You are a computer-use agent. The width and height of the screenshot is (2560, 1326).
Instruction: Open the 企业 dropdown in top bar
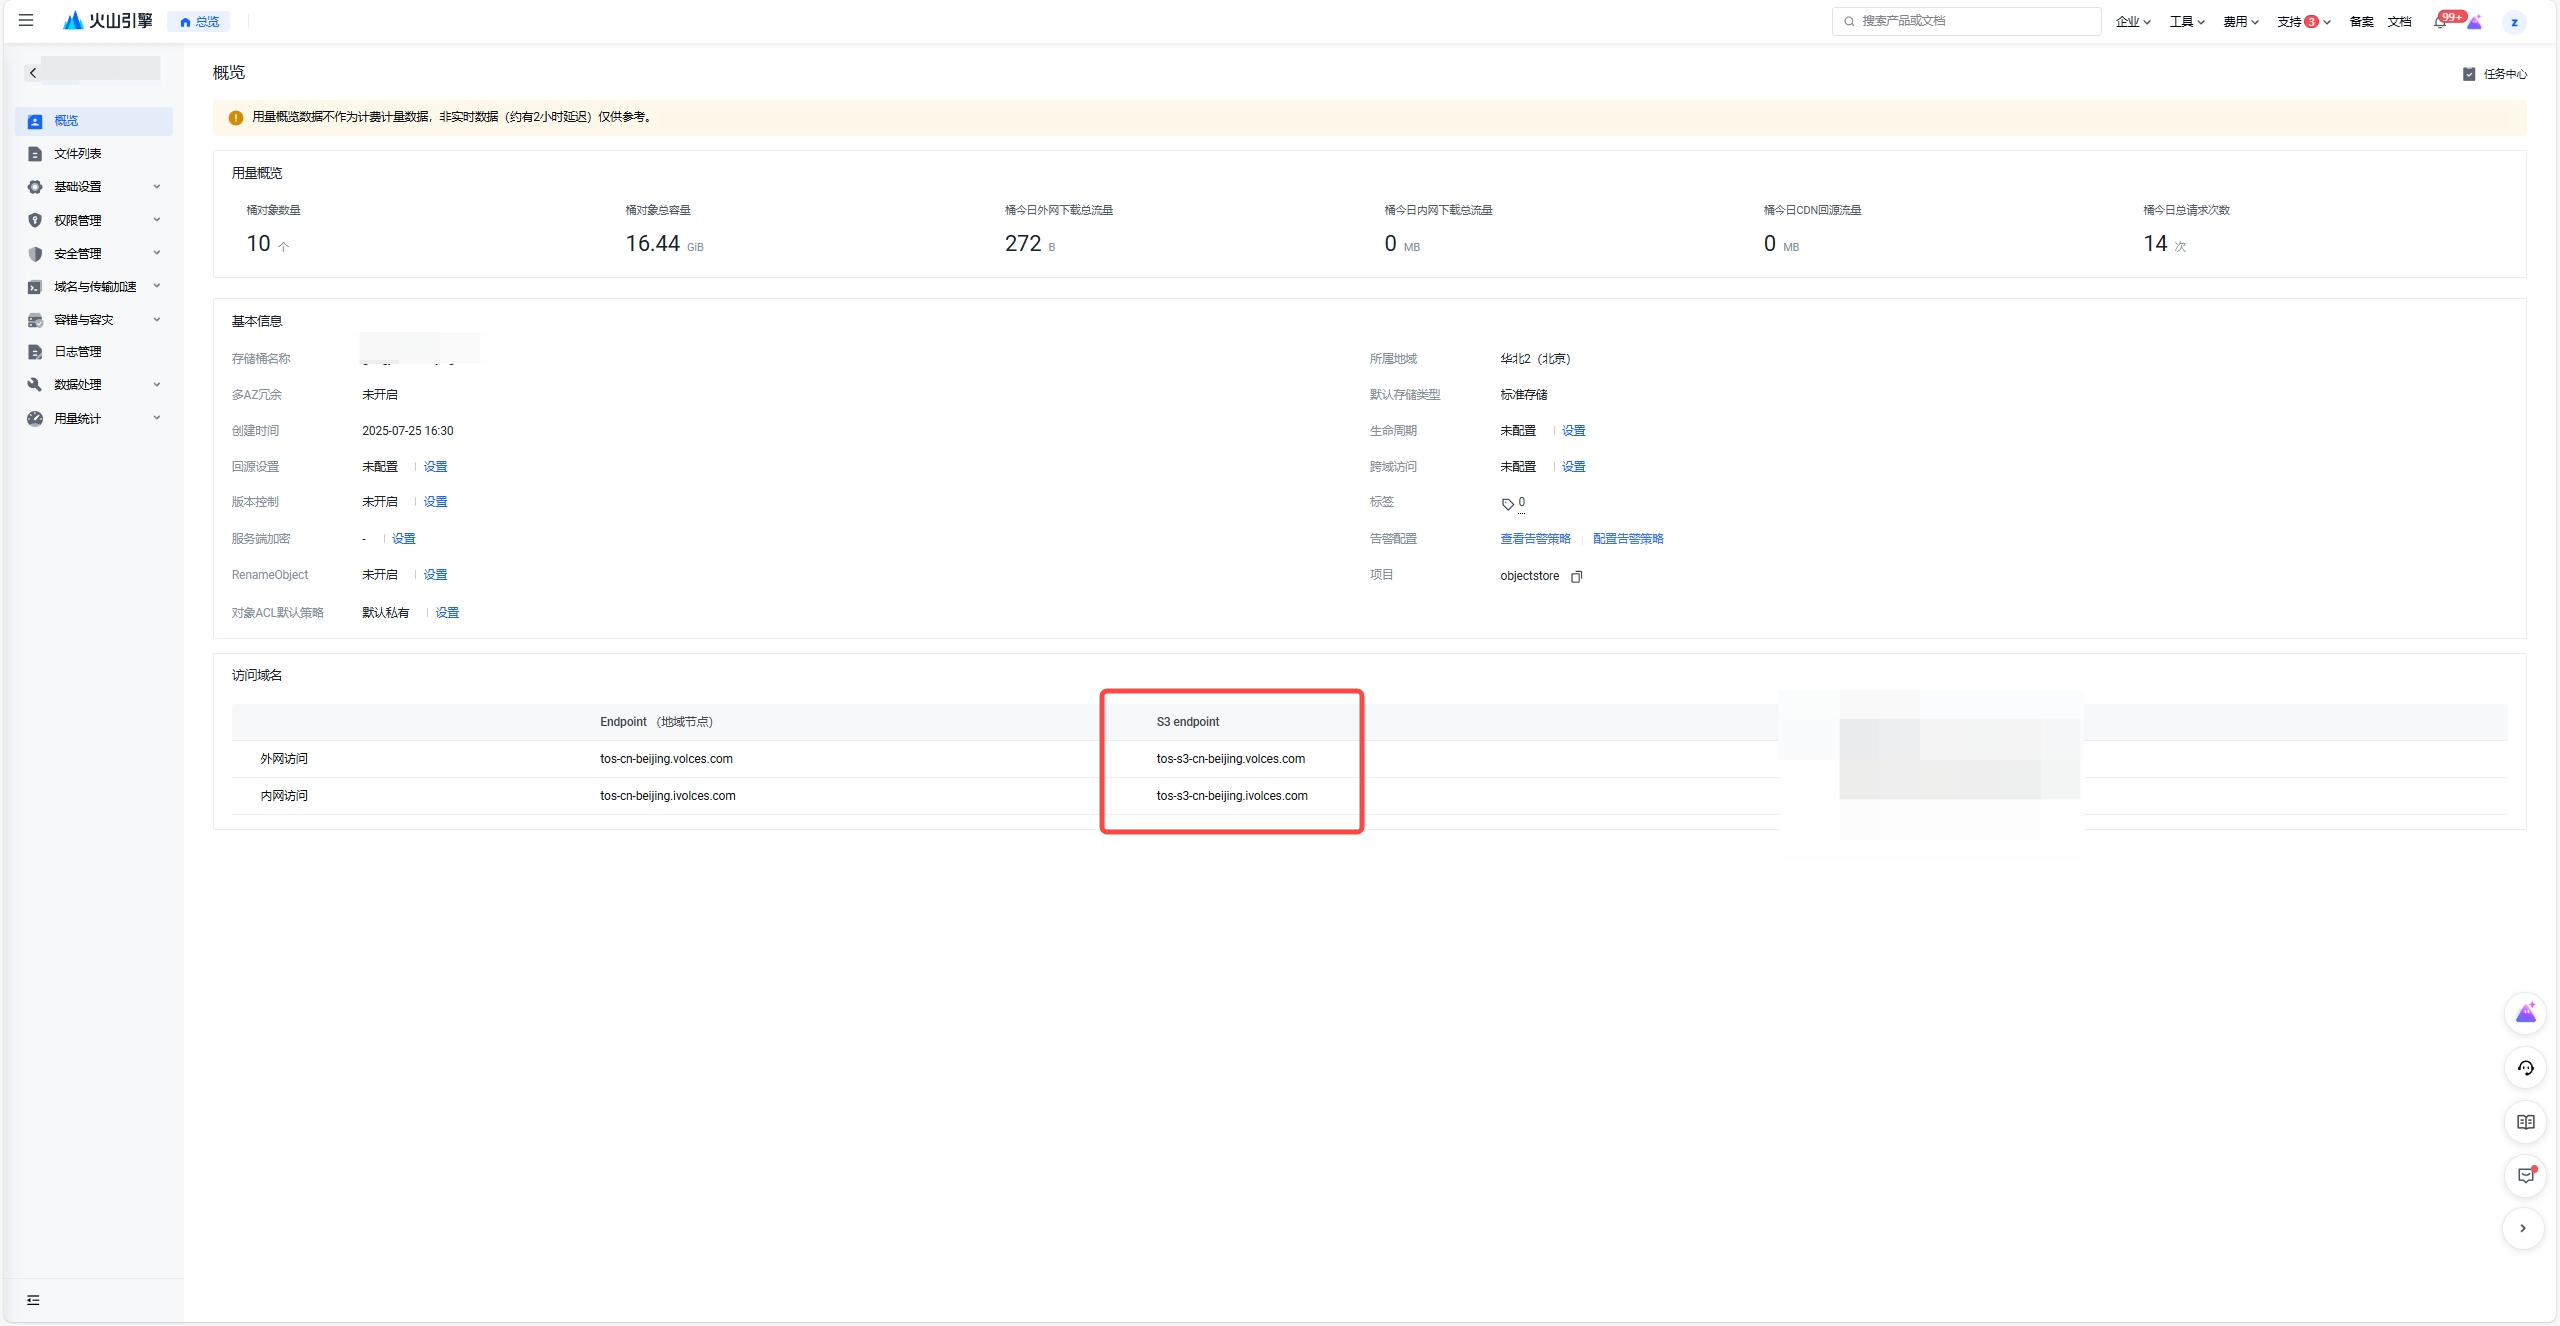[2133, 22]
